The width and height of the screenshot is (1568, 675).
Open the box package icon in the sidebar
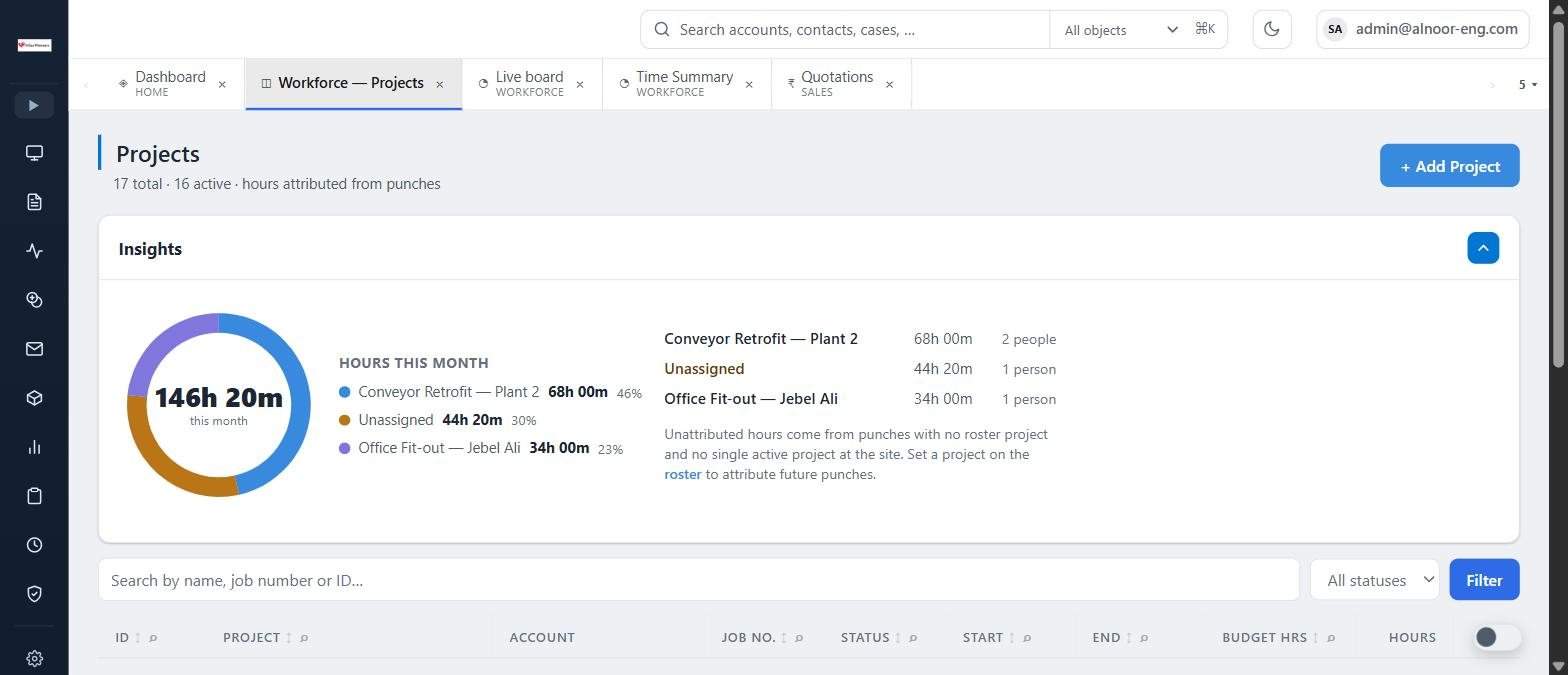(34, 398)
